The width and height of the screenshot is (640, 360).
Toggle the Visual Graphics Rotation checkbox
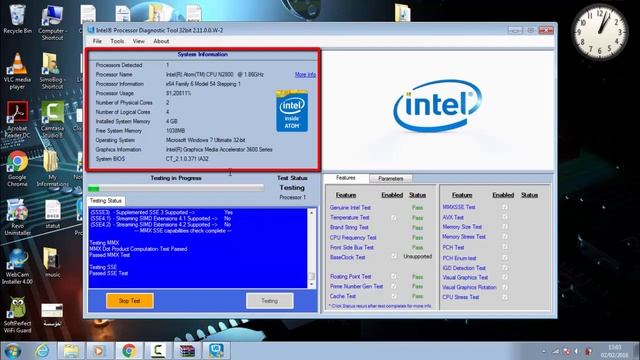505,287
